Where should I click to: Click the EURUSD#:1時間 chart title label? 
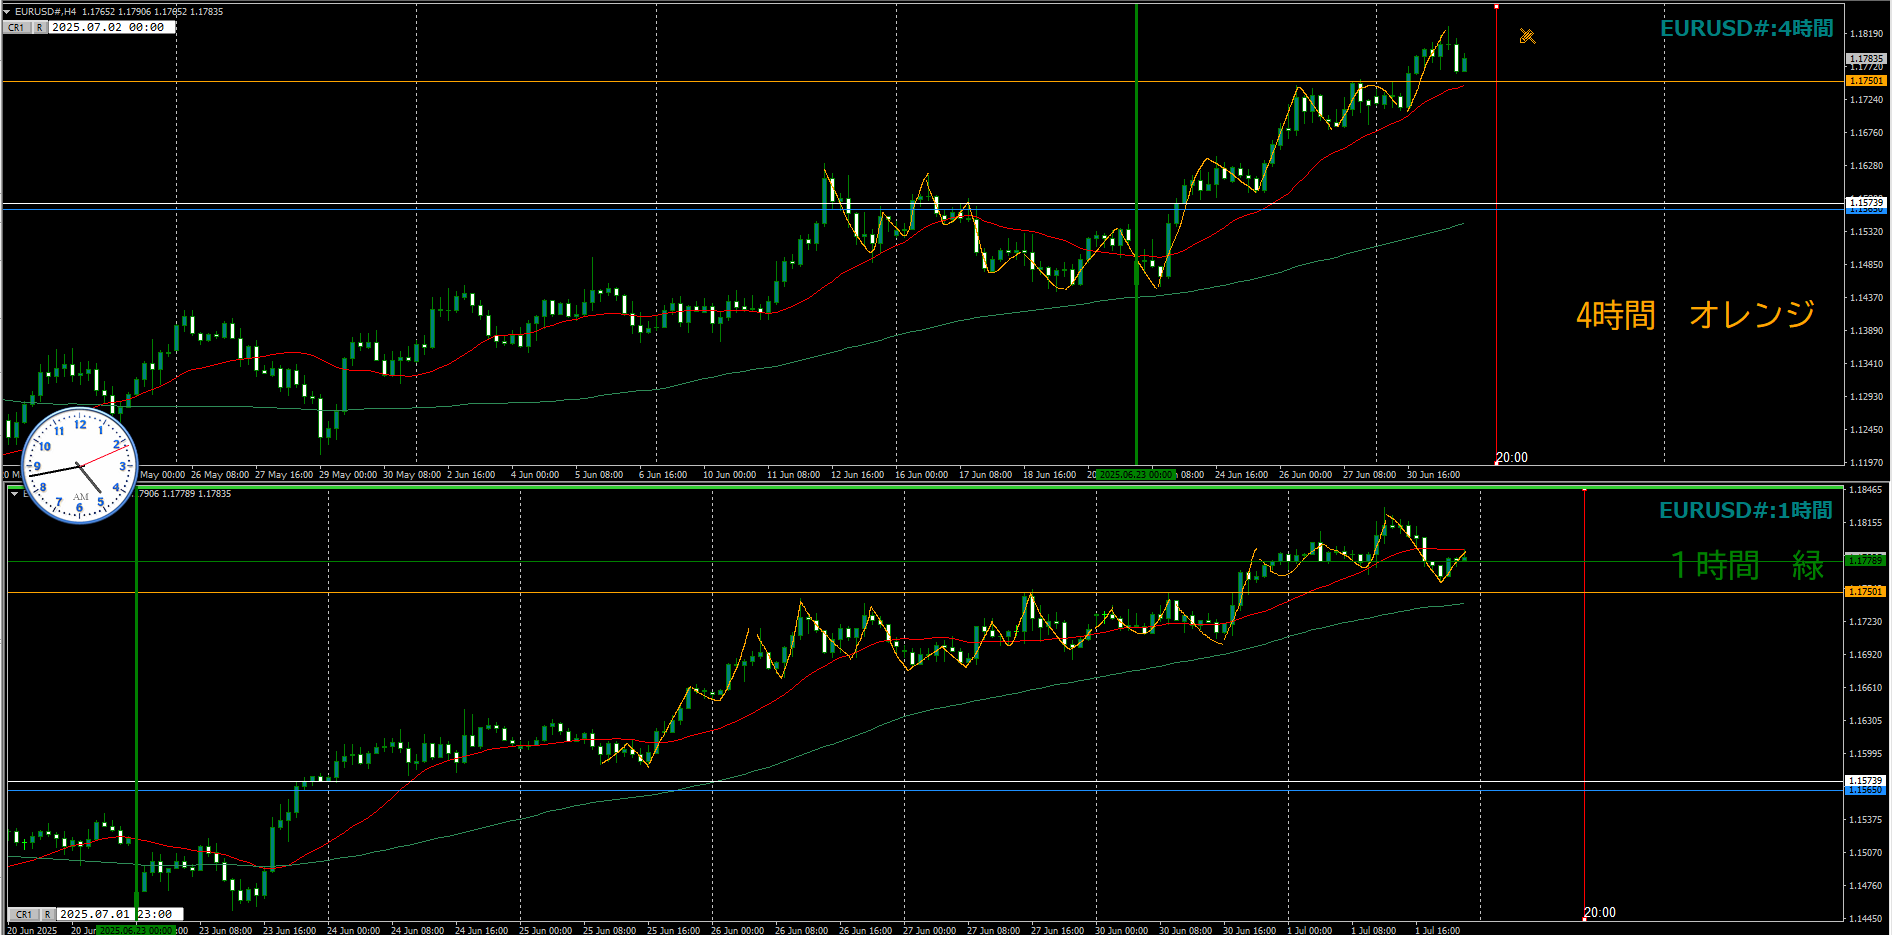pos(1746,510)
